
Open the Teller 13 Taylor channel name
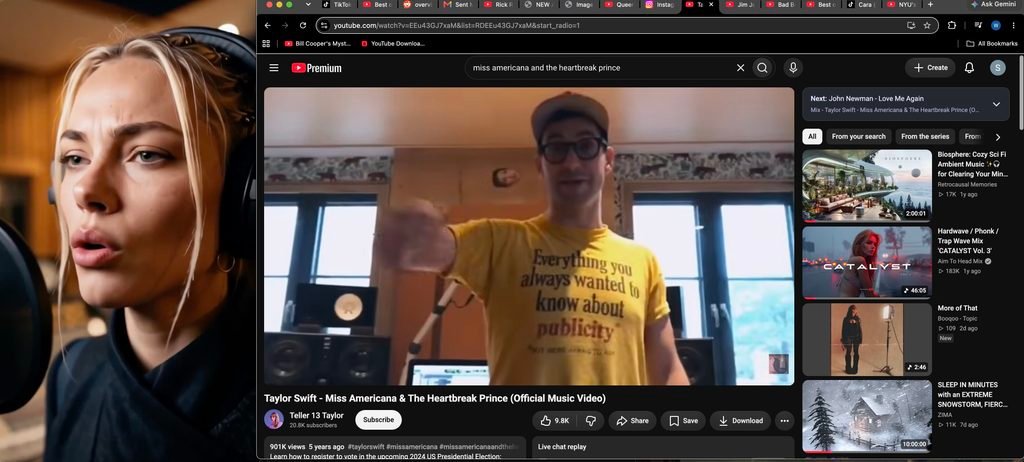pyautogui.click(x=316, y=416)
